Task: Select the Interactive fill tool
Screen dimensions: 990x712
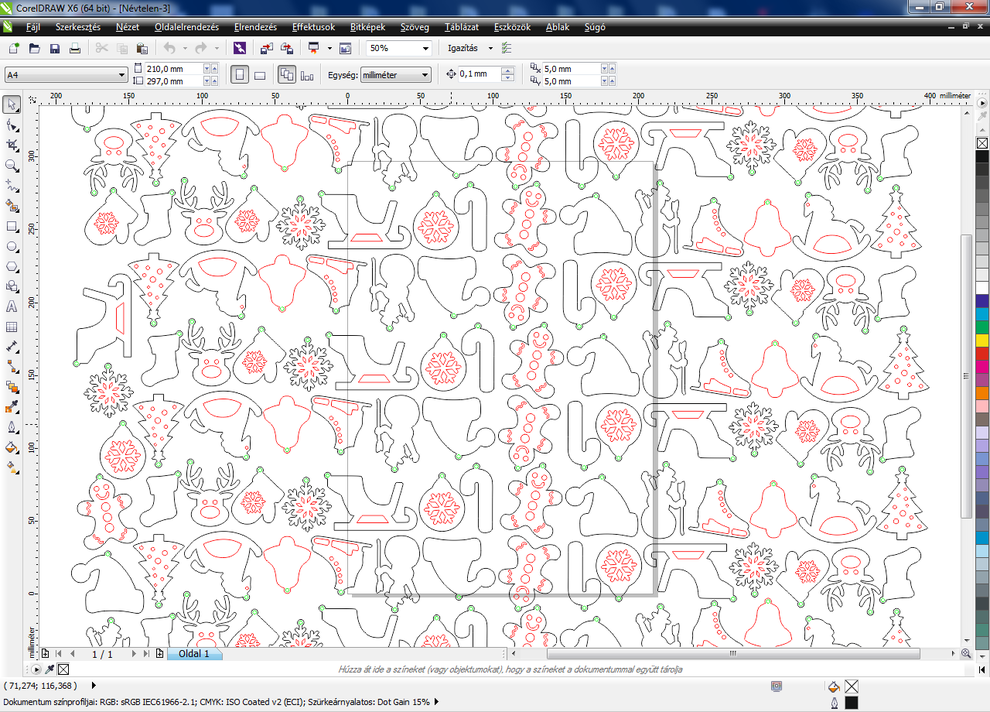Action: [11, 468]
